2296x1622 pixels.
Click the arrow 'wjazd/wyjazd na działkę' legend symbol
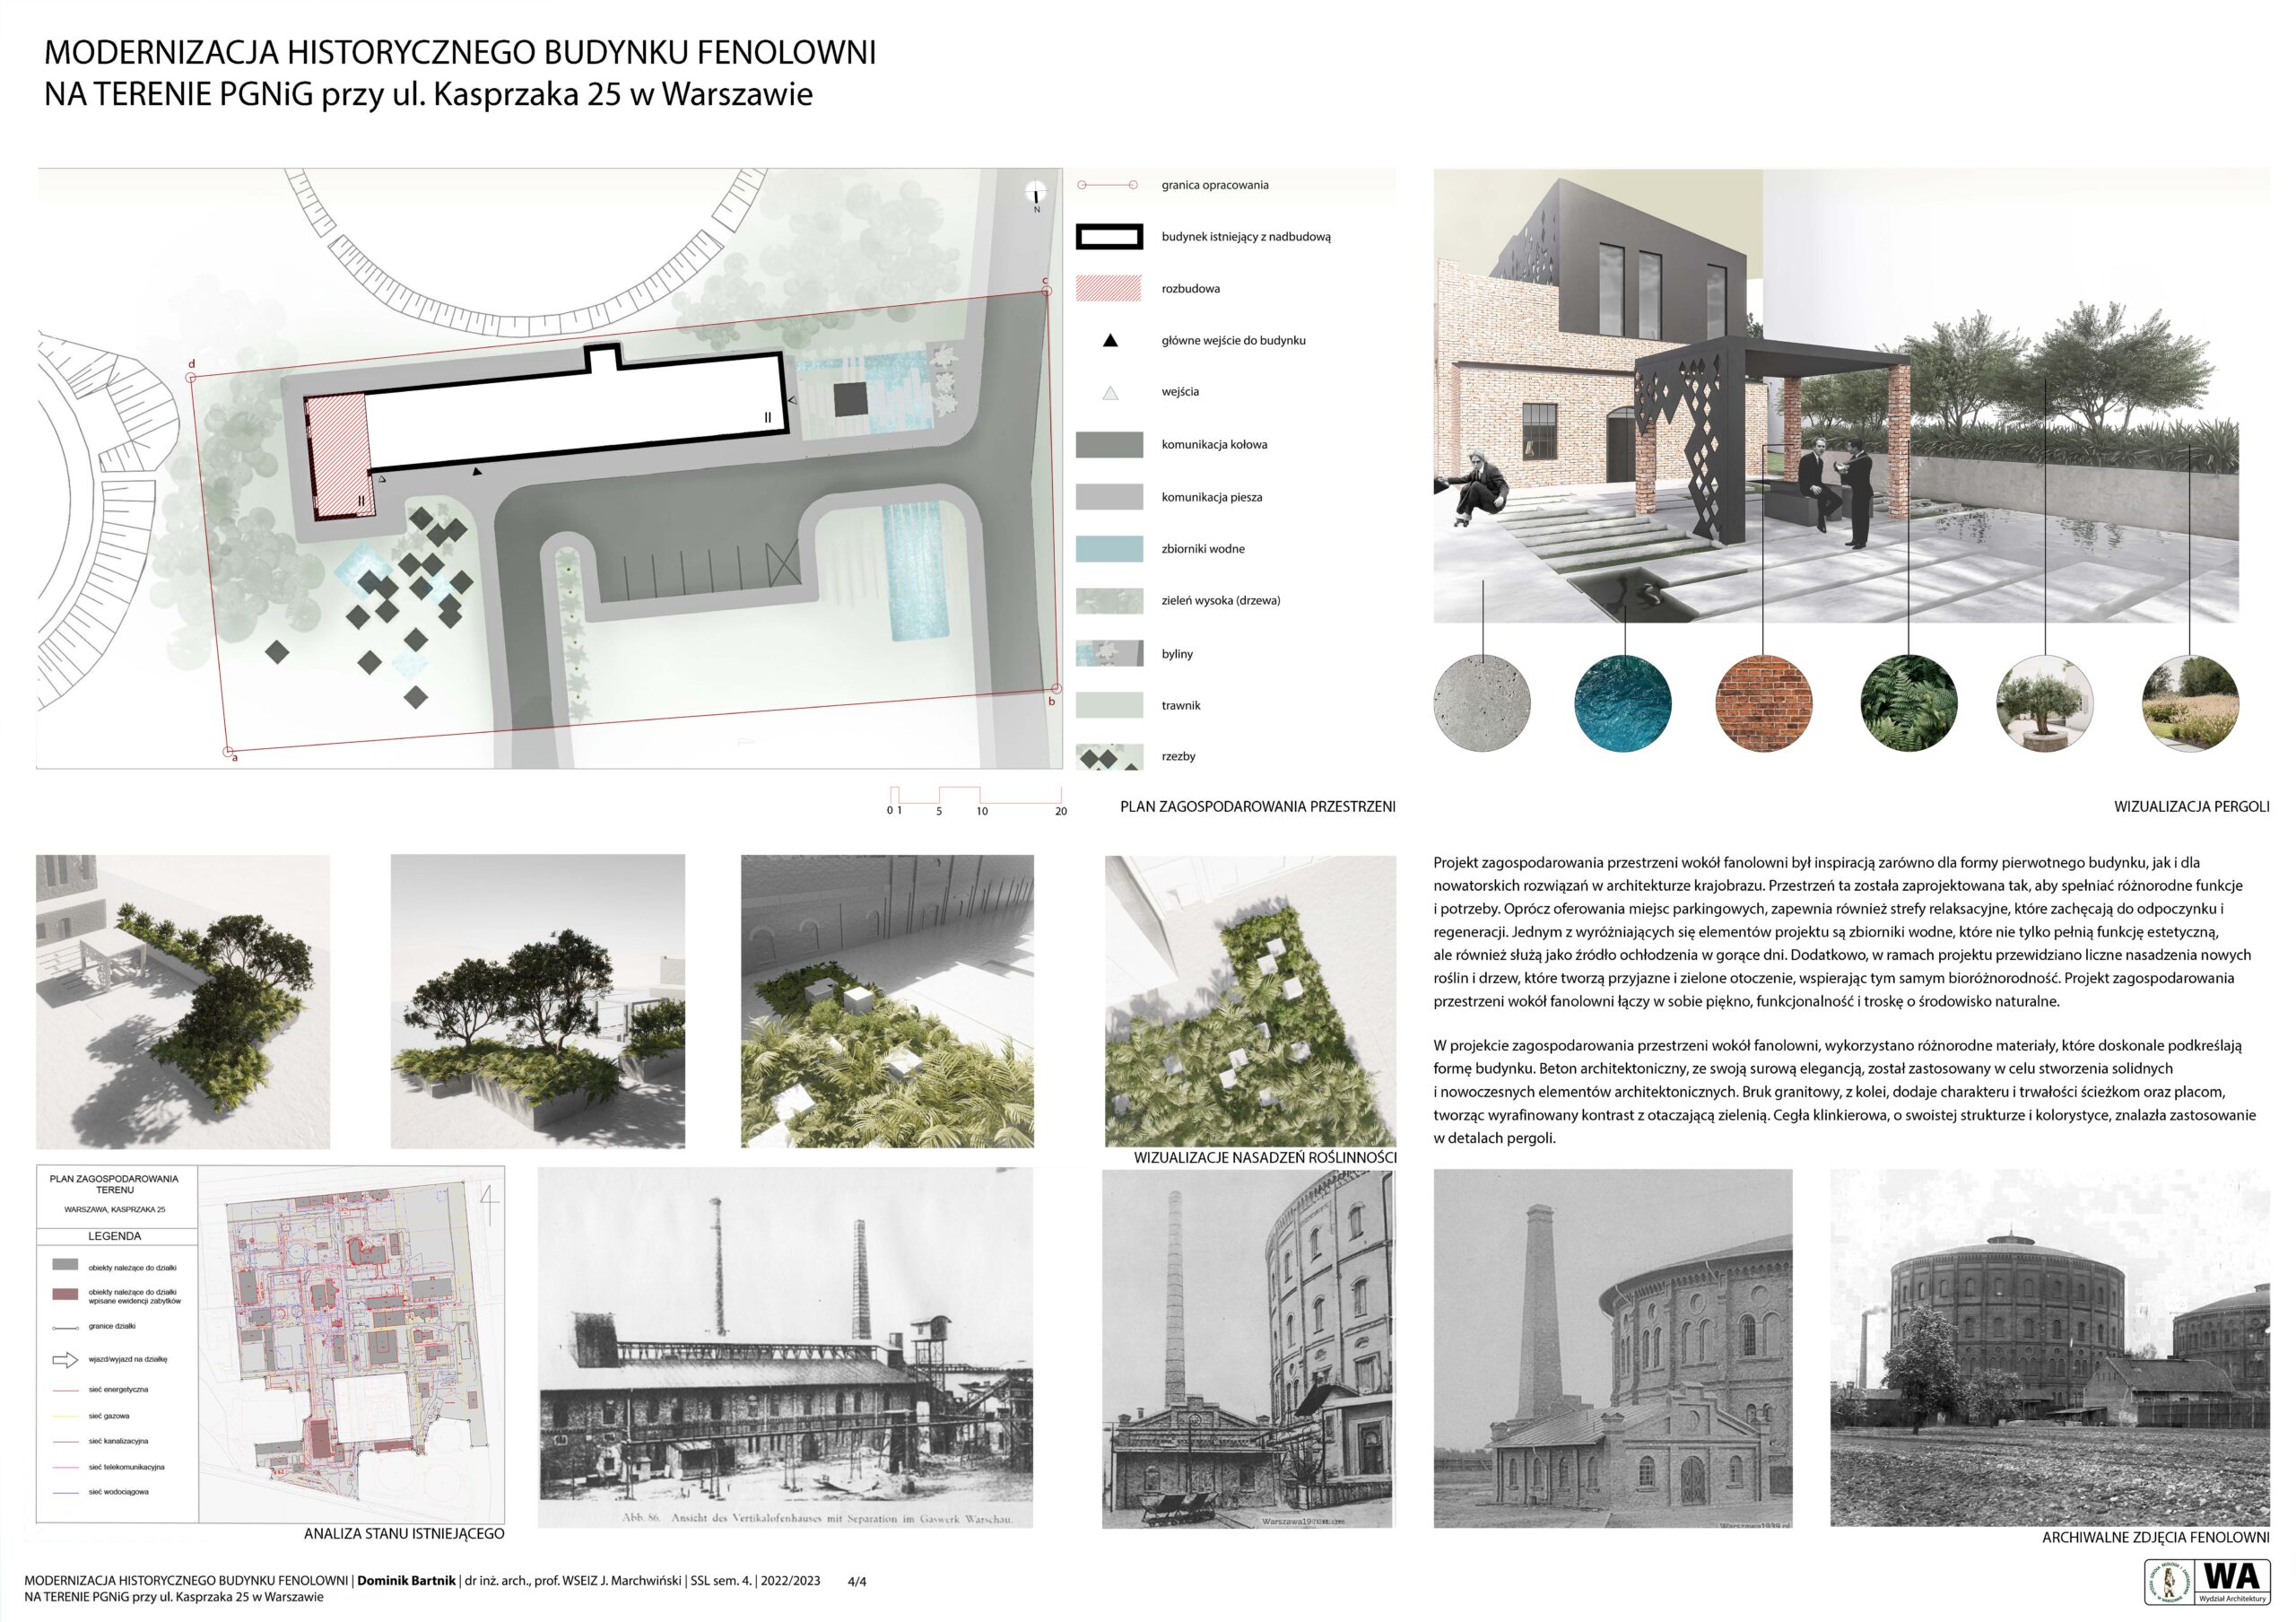(x=65, y=1359)
